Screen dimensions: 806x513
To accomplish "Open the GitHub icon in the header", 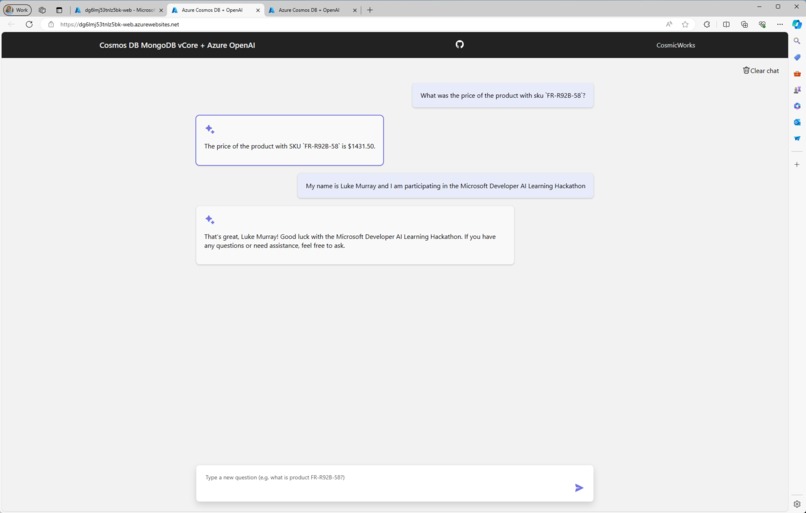I will tap(460, 45).
